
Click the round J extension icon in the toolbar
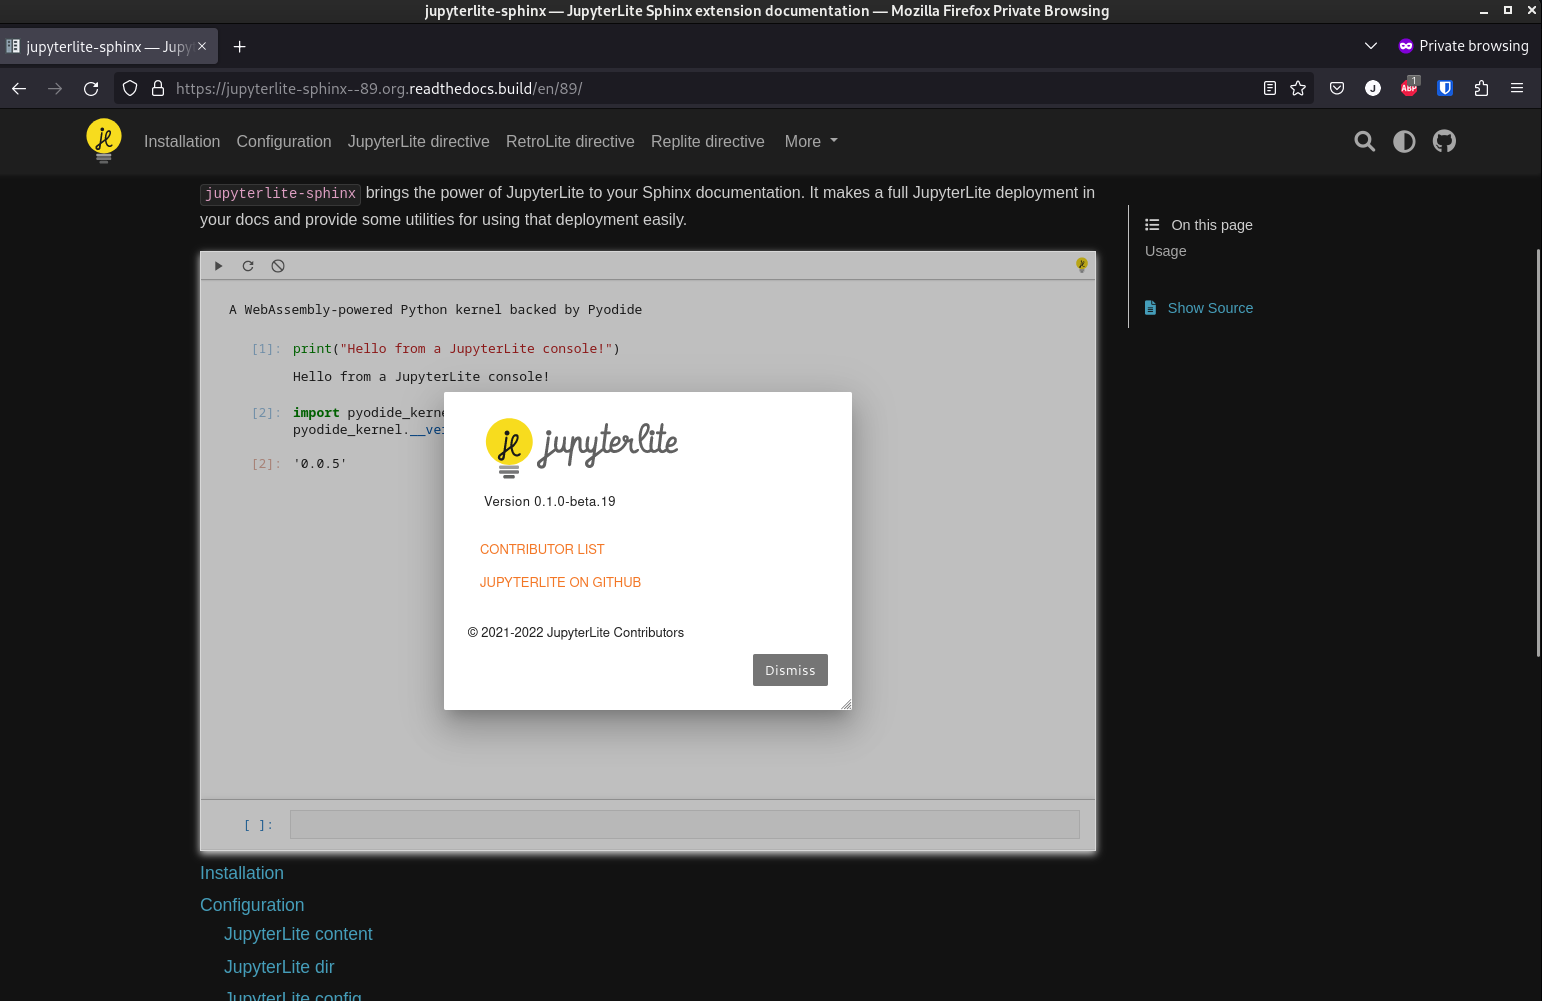click(x=1373, y=88)
